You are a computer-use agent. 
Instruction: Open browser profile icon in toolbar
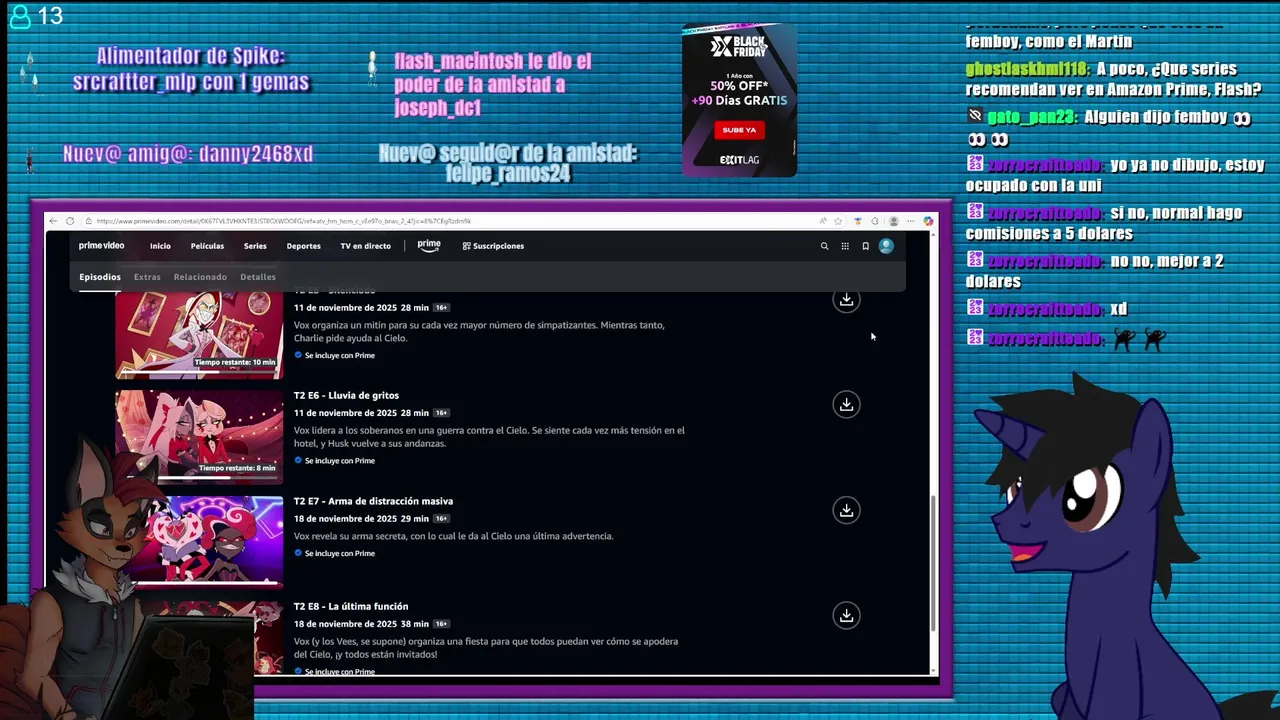[x=893, y=221]
